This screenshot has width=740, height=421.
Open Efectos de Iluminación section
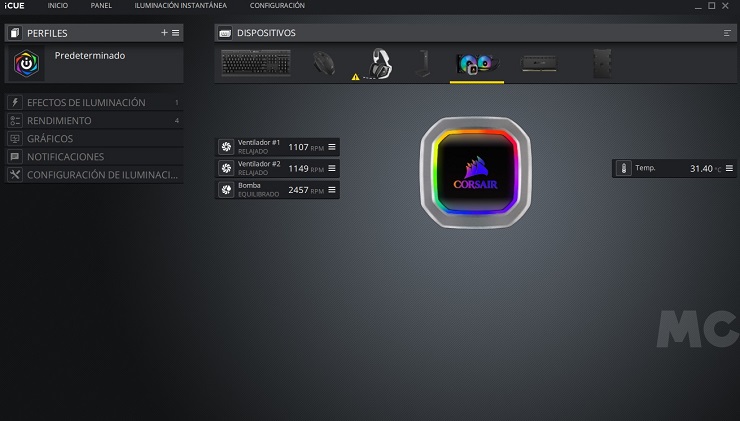pyautogui.click(x=86, y=103)
